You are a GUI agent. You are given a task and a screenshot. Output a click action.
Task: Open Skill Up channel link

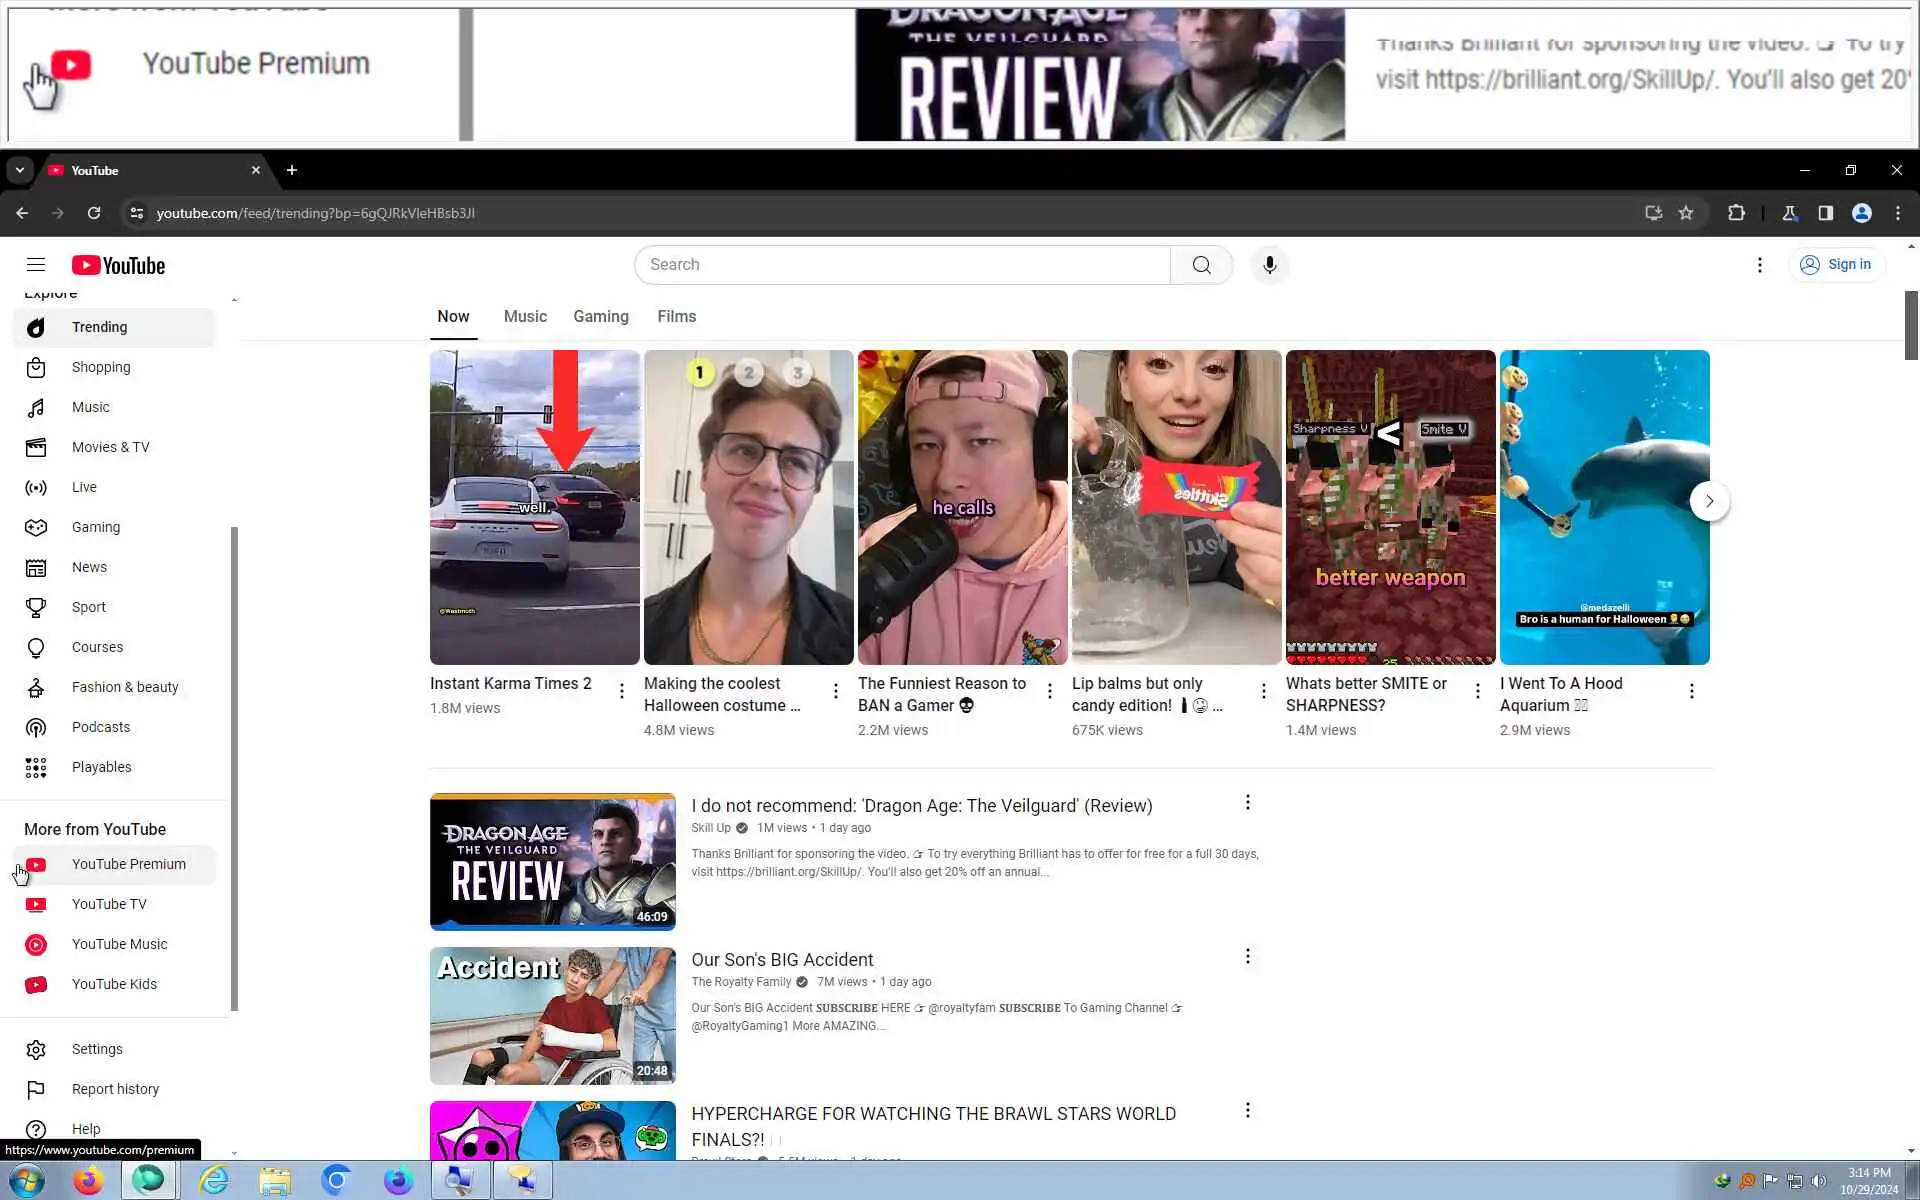711,828
